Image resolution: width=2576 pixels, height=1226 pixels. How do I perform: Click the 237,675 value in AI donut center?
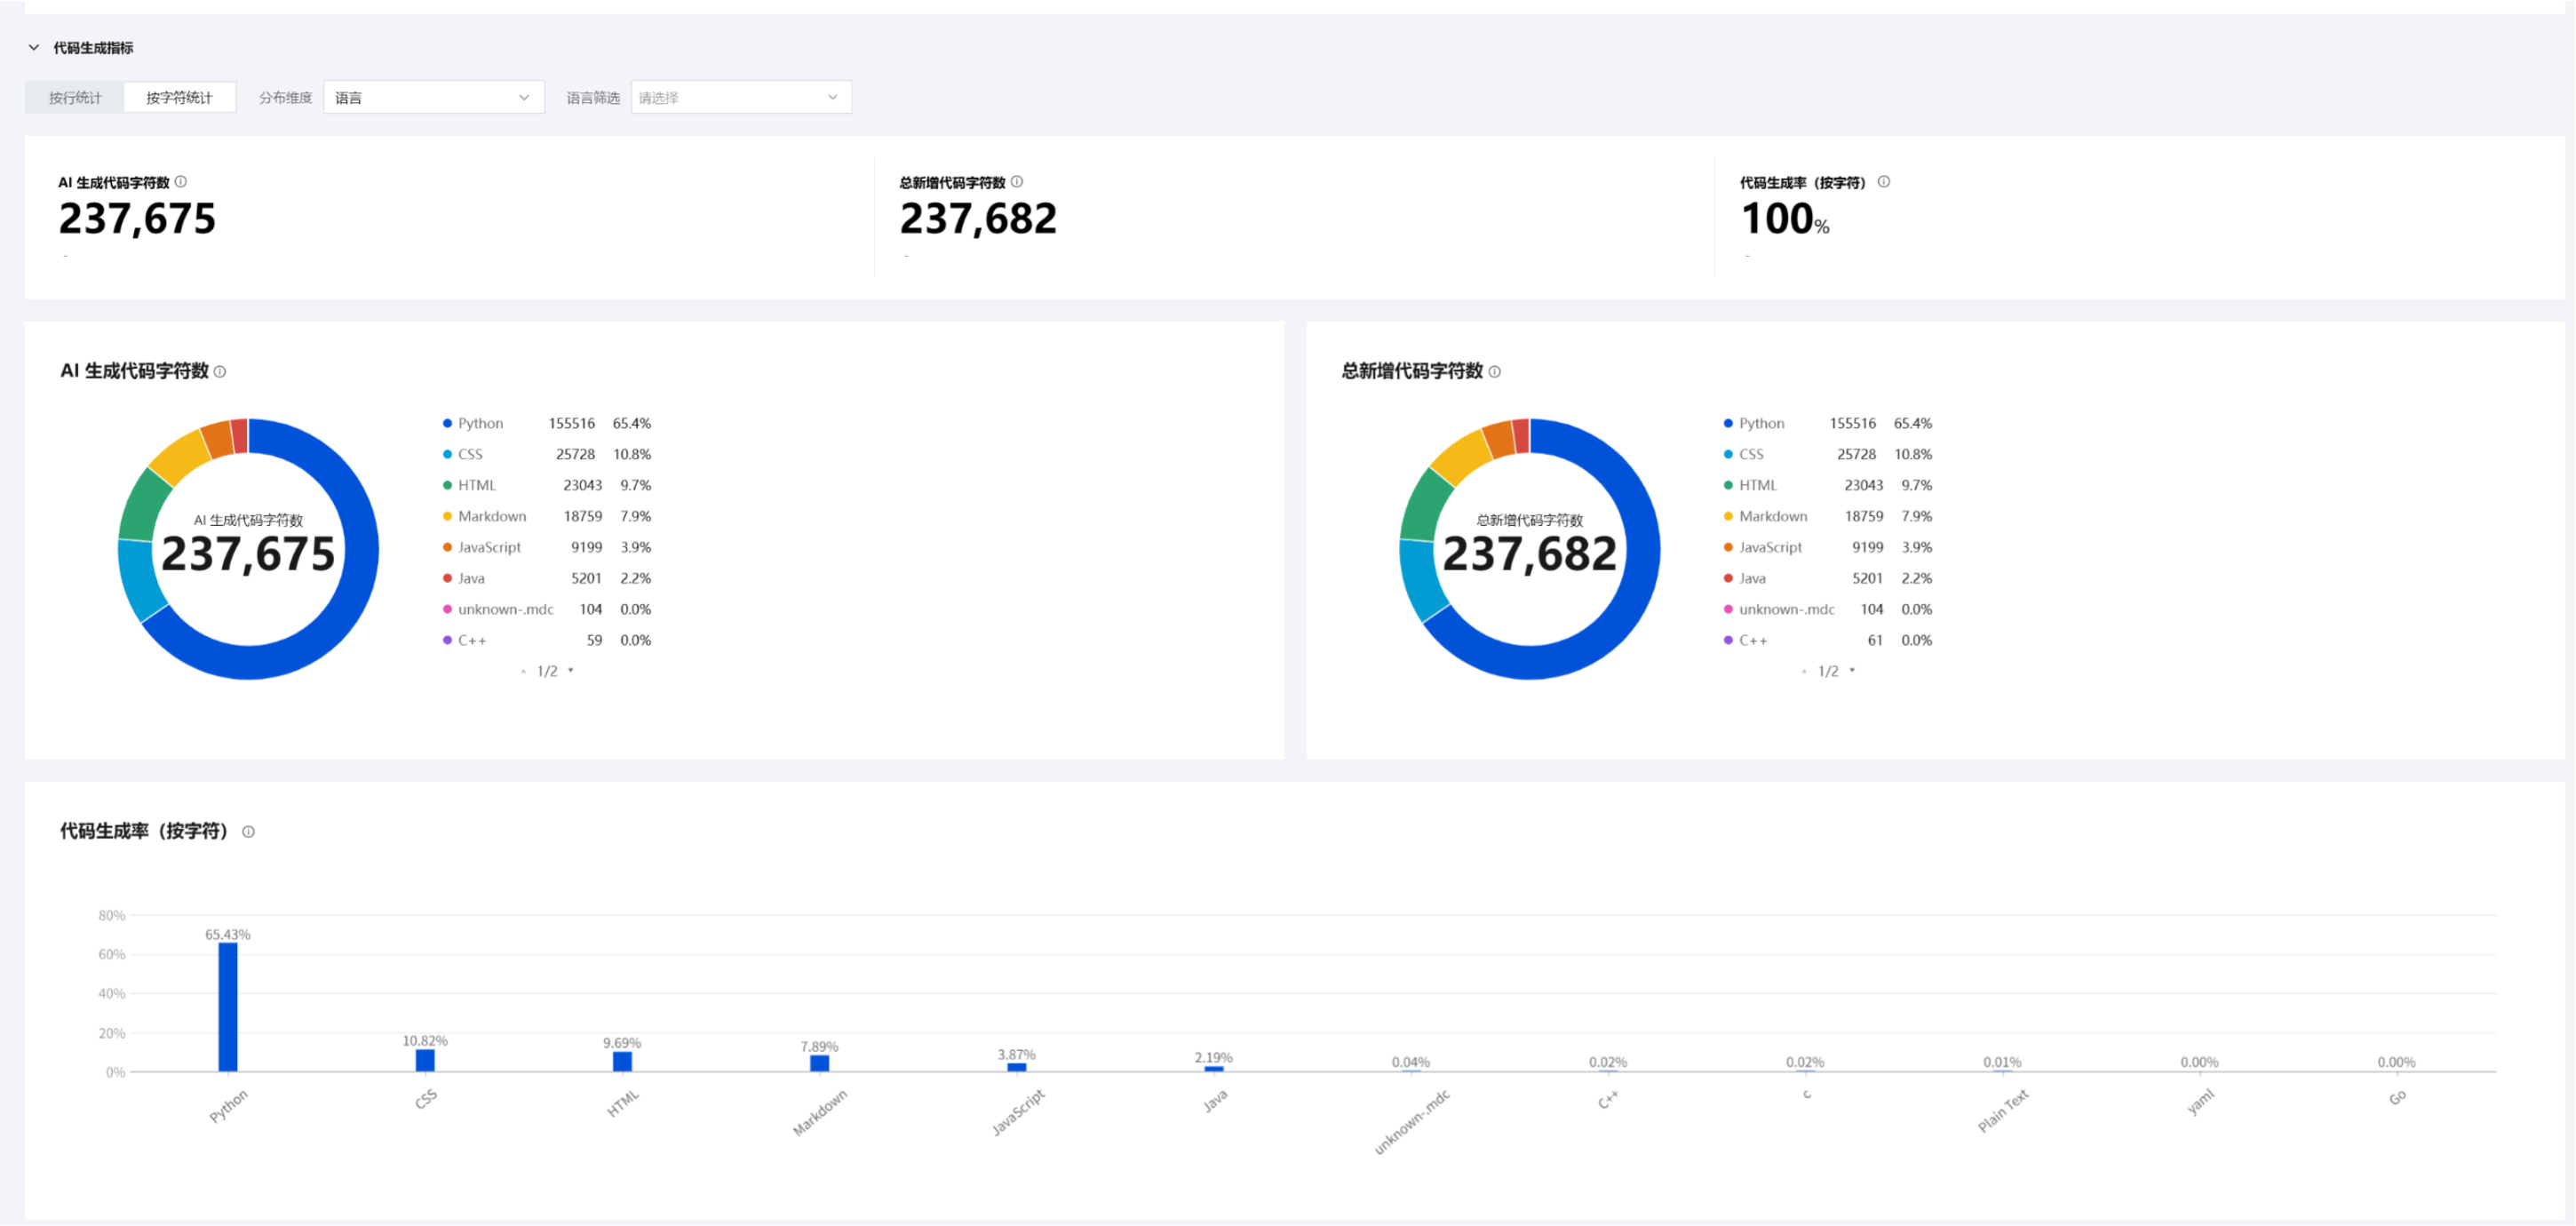pos(248,554)
